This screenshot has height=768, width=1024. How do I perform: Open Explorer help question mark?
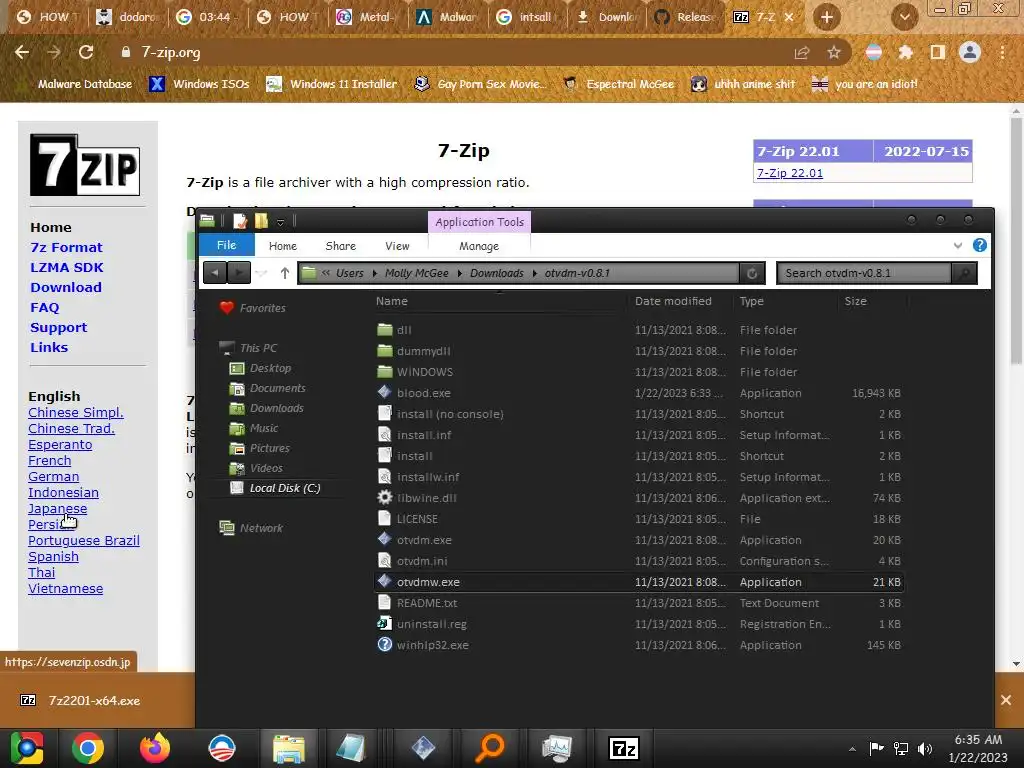click(x=980, y=245)
